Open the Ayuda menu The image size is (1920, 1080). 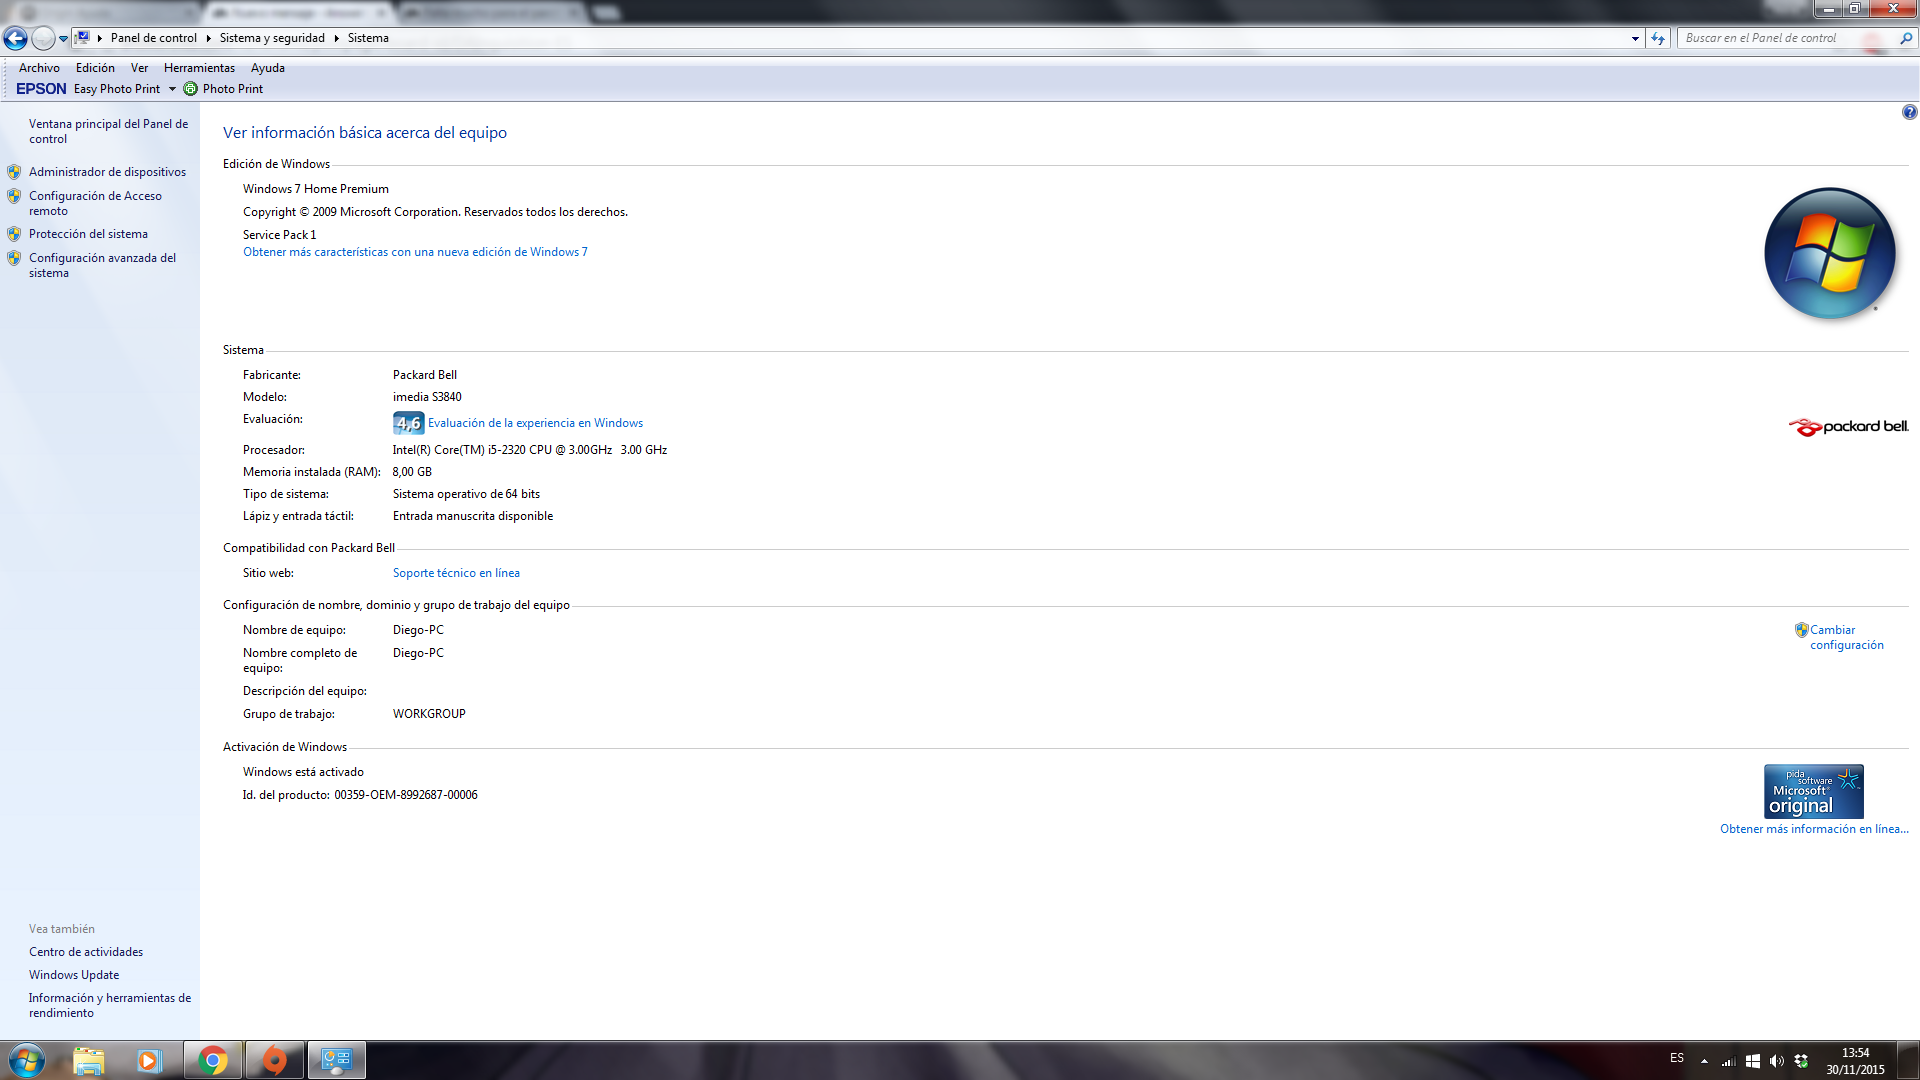(267, 68)
